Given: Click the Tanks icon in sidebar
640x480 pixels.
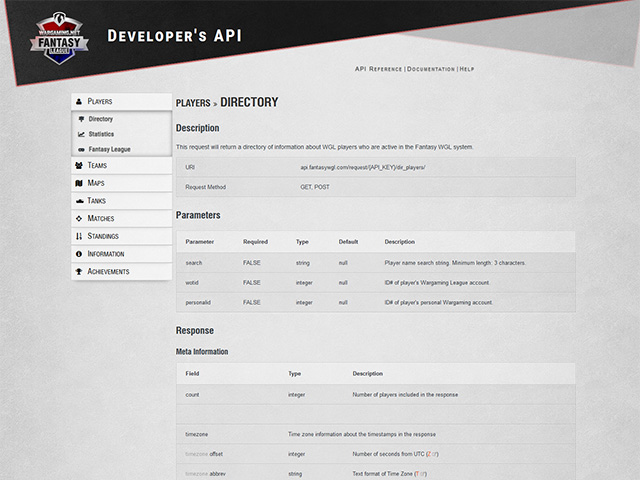Looking at the screenshot, I should [79, 201].
